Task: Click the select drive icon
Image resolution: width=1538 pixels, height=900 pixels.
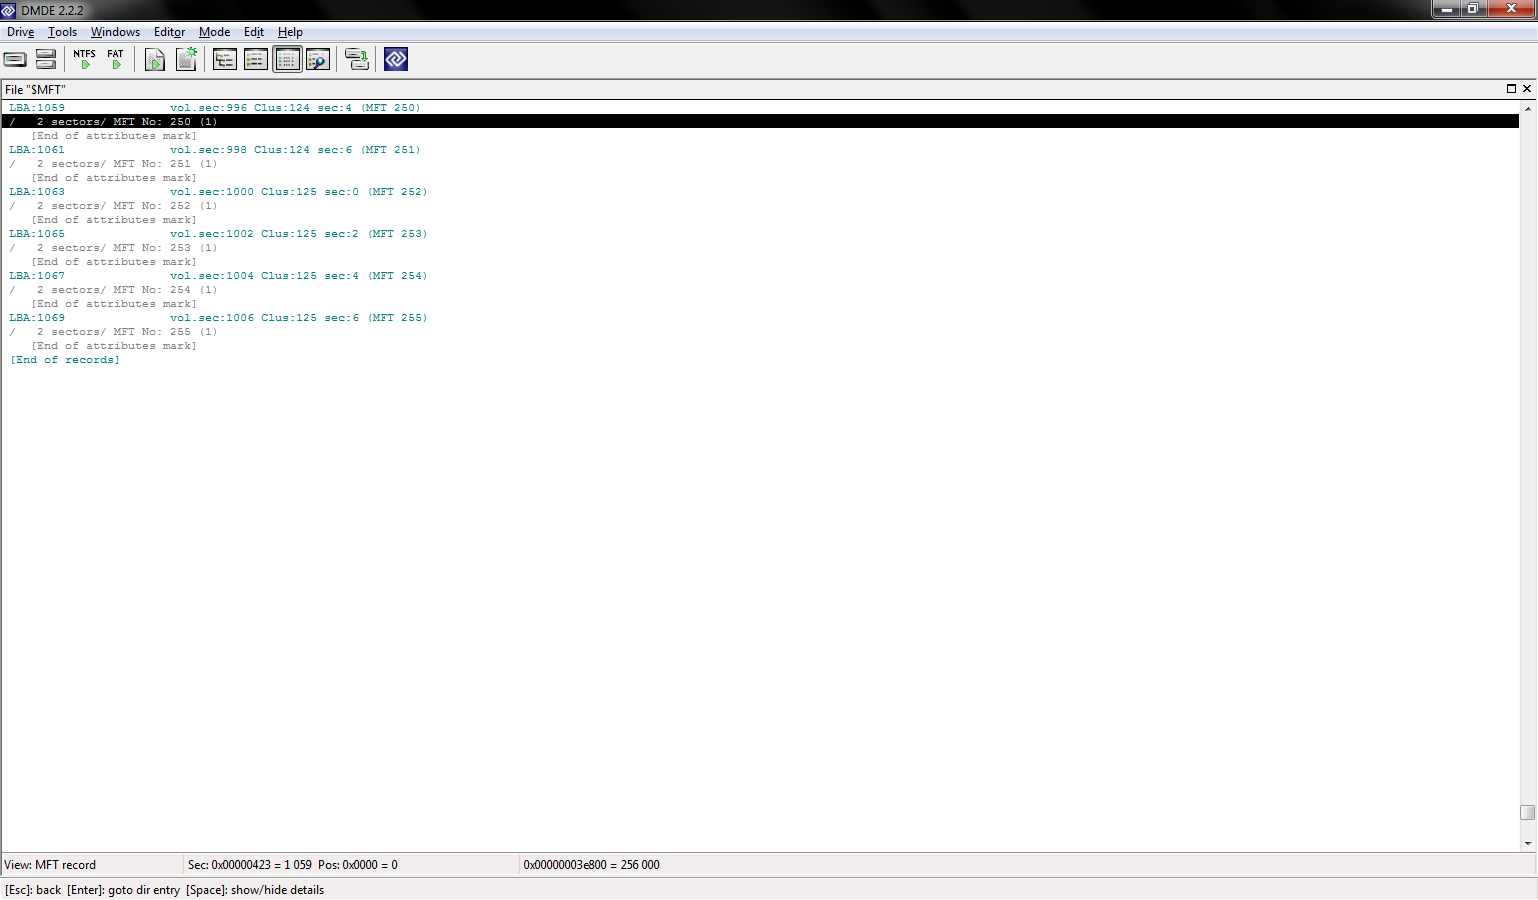Action: [15, 60]
